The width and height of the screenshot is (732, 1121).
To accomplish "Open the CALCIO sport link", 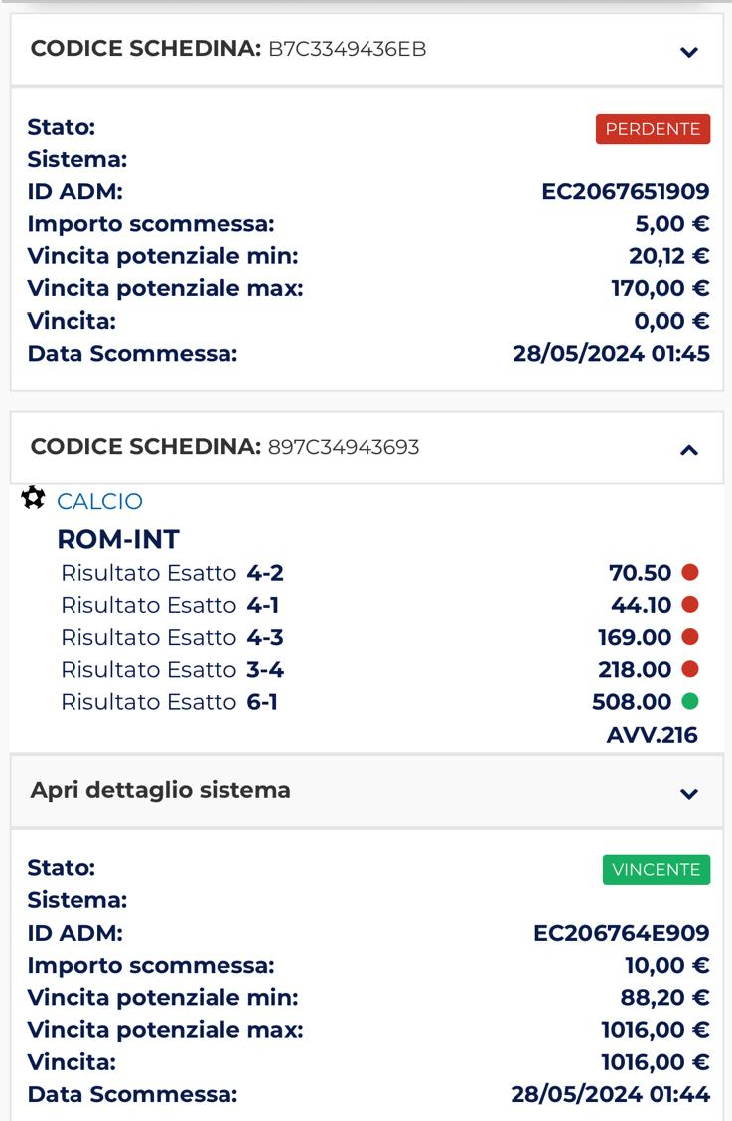I will click(100, 501).
